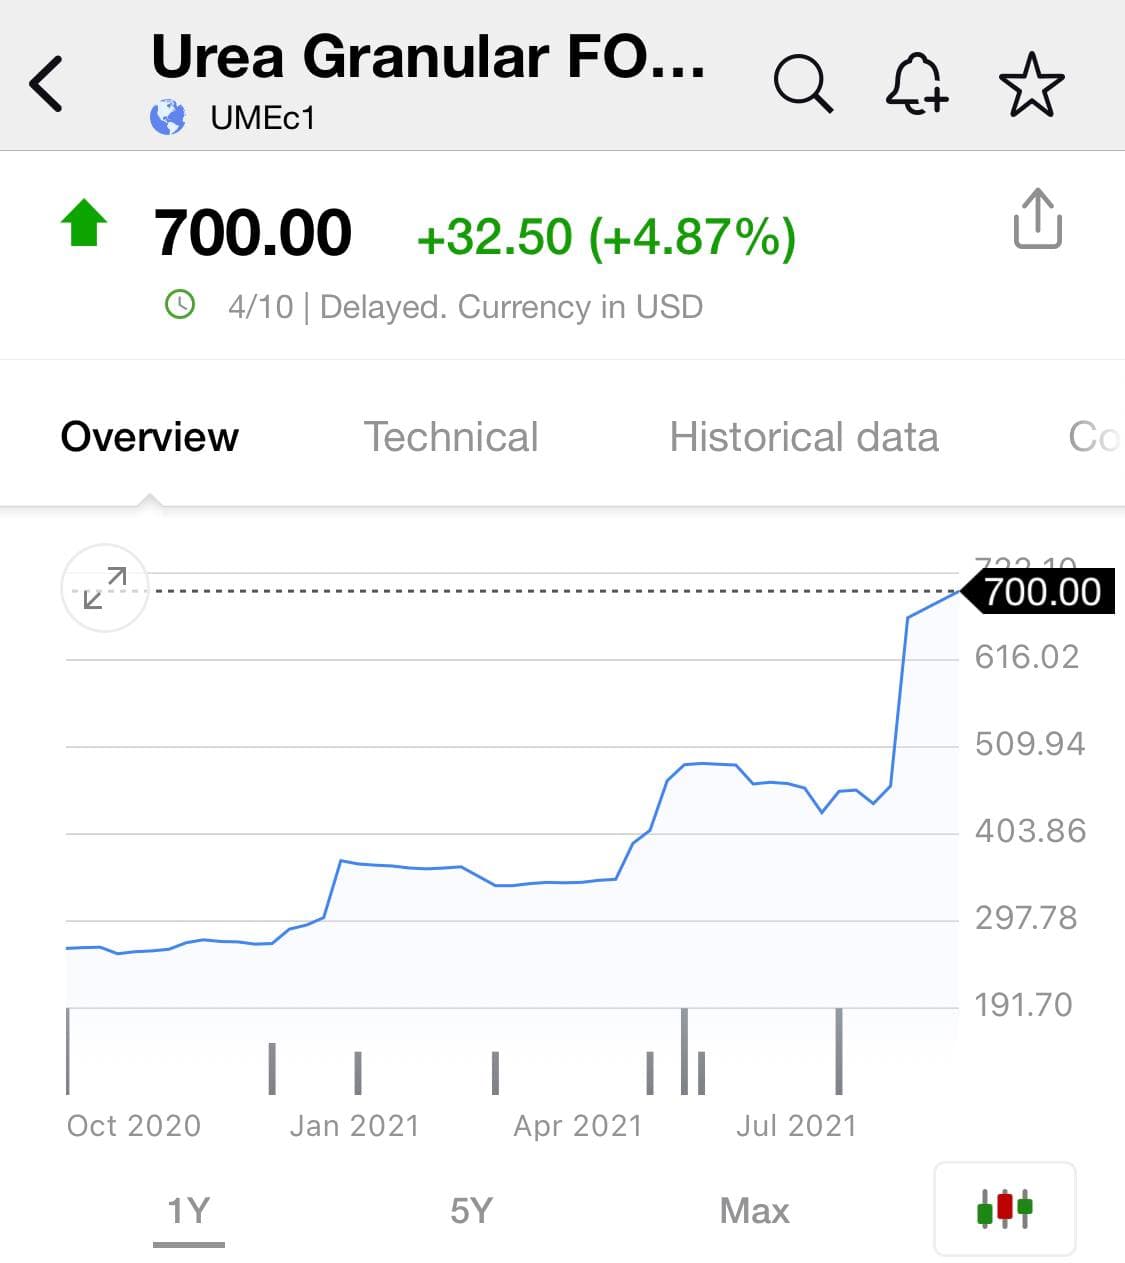Tap the globe icon beside UMEc1
Screen dimensions: 1125x1263
point(168,118)
